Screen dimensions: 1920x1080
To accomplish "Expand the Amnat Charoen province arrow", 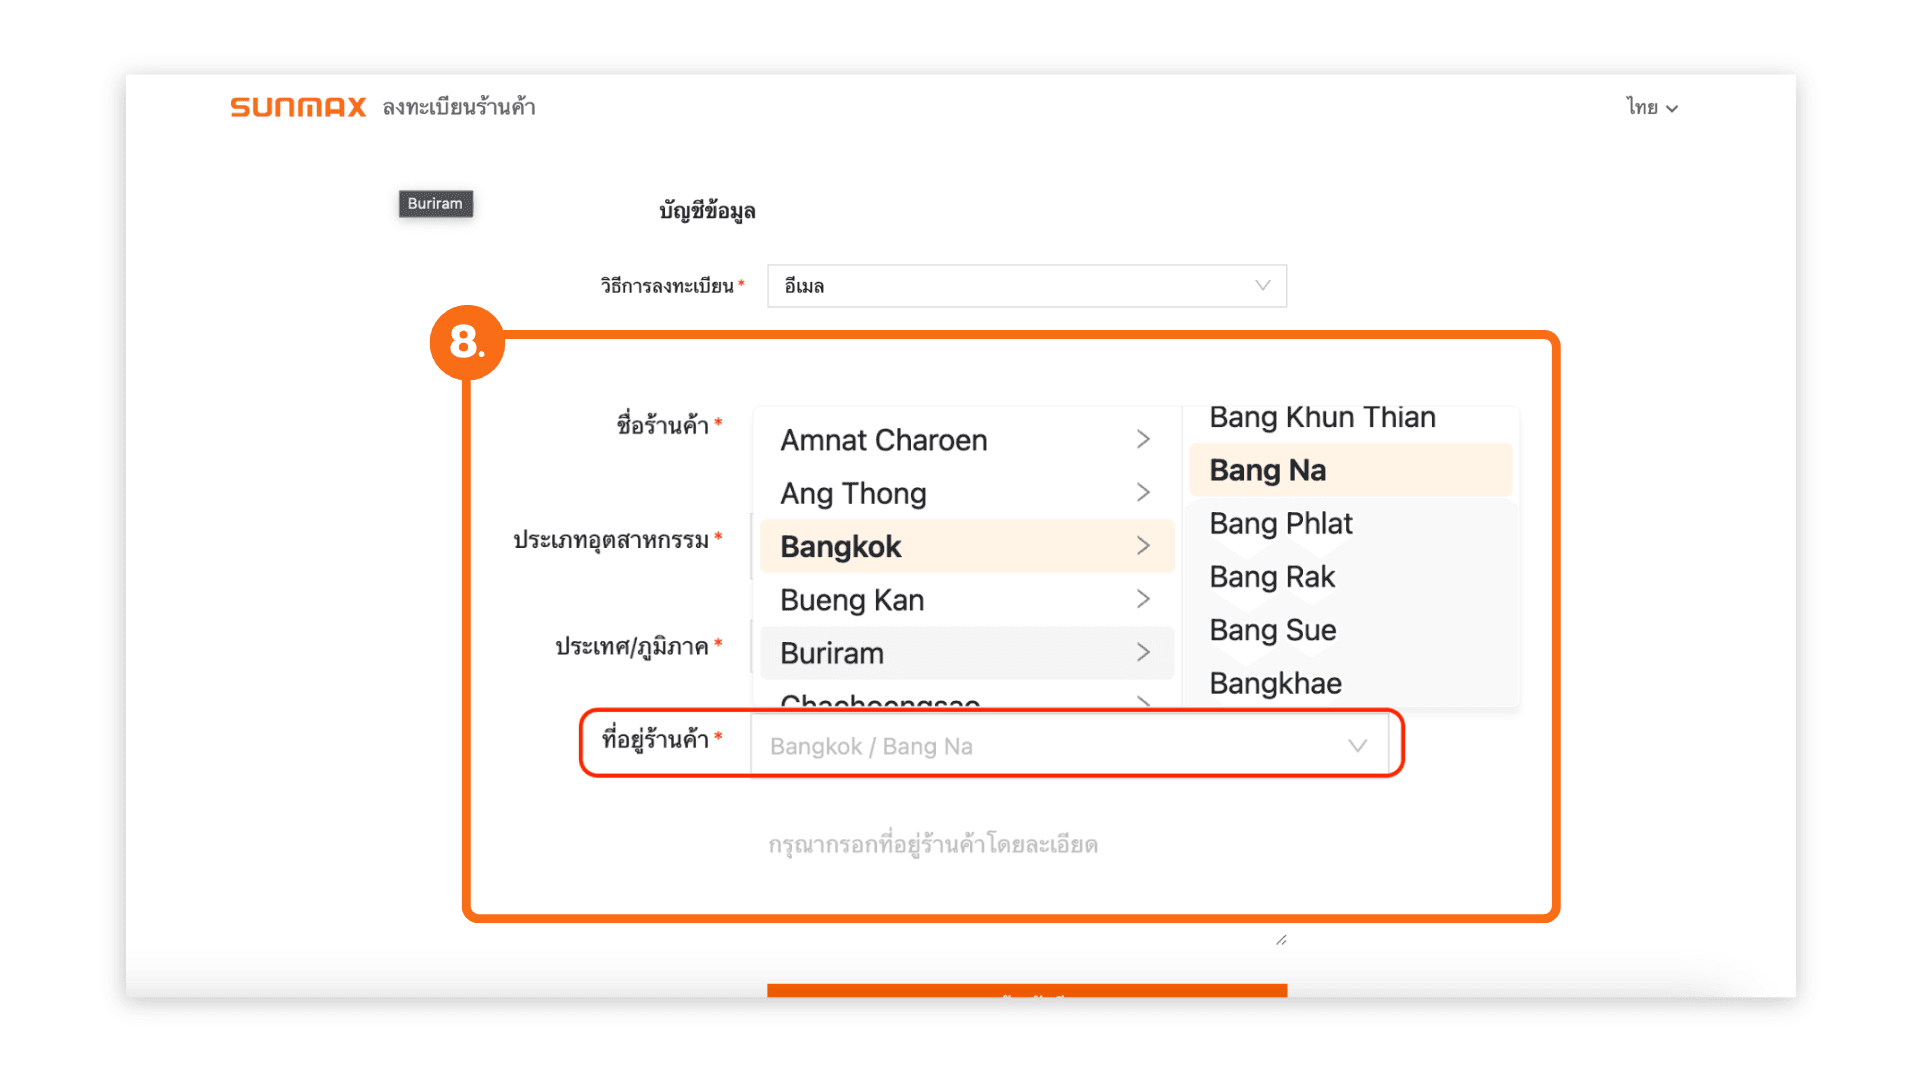I will 1143,440.
